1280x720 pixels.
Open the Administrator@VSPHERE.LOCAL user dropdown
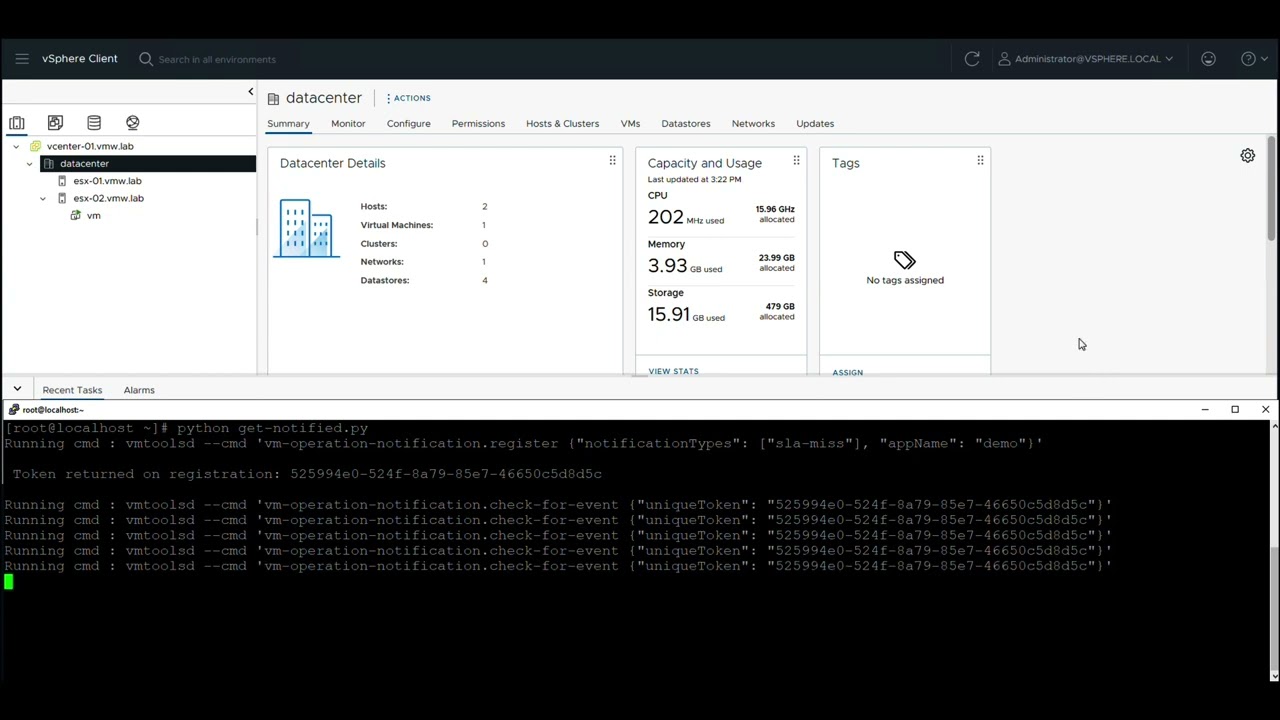click(x=1086, y=59)
